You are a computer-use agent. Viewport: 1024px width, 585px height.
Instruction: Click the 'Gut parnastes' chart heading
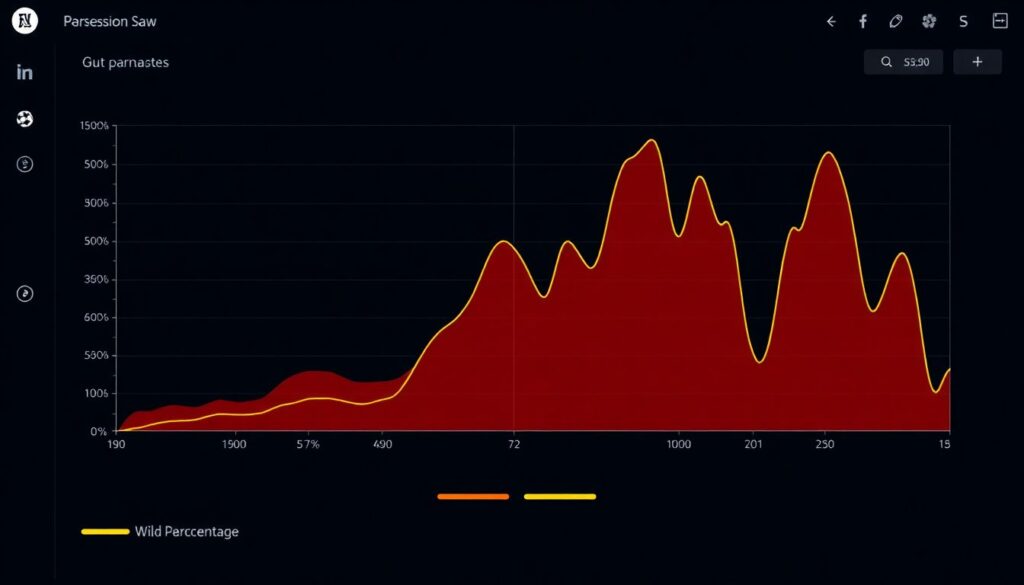point(125,62)
